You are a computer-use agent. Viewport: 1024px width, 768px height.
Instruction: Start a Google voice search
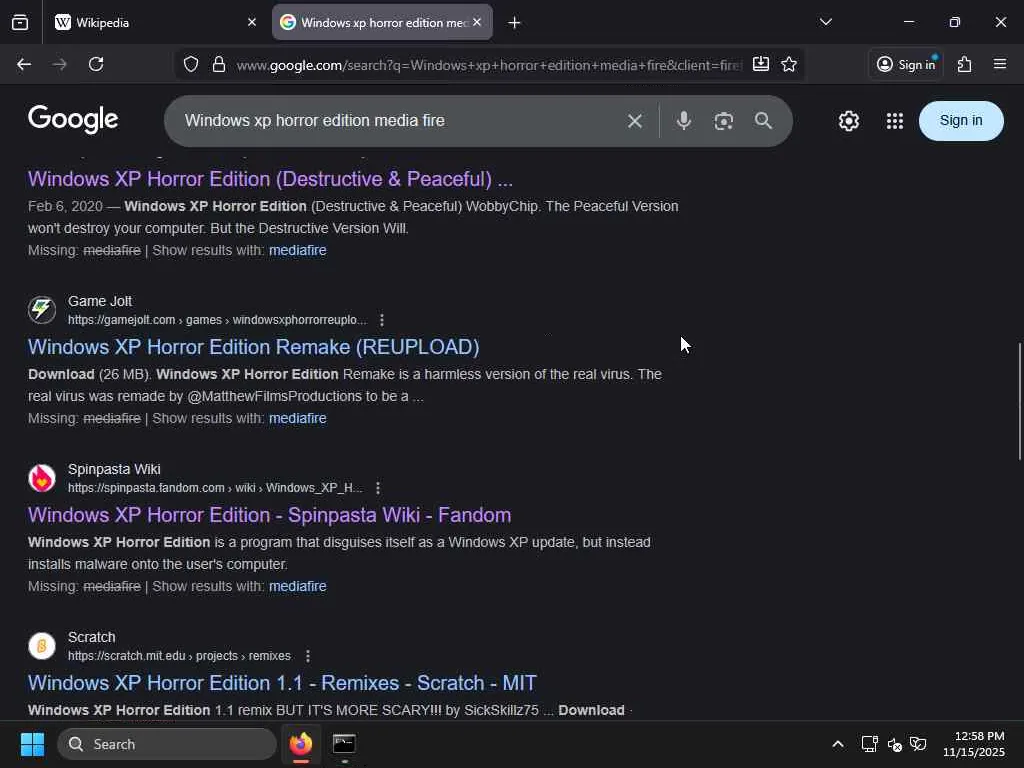click(x=684, y=121)
